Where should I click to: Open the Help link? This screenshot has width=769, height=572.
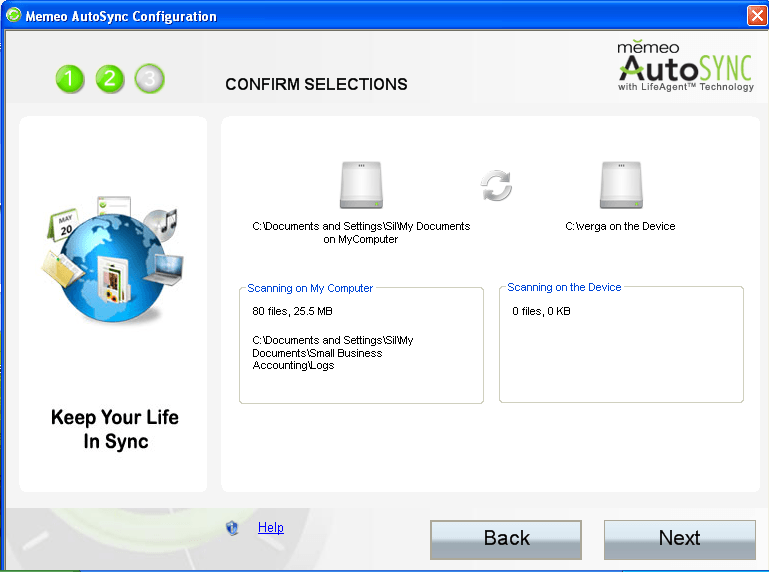(271, 527)
